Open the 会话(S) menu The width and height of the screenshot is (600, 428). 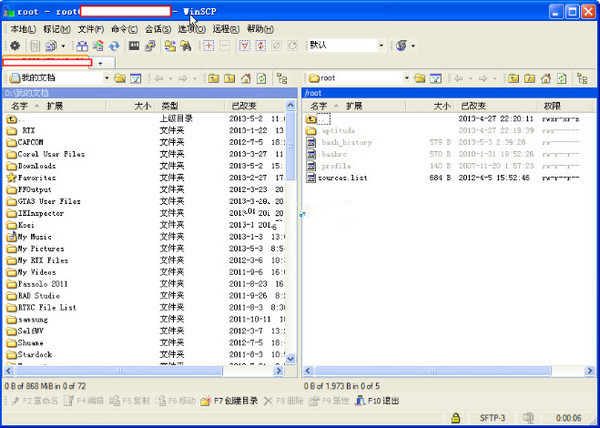tap(158, 29)
